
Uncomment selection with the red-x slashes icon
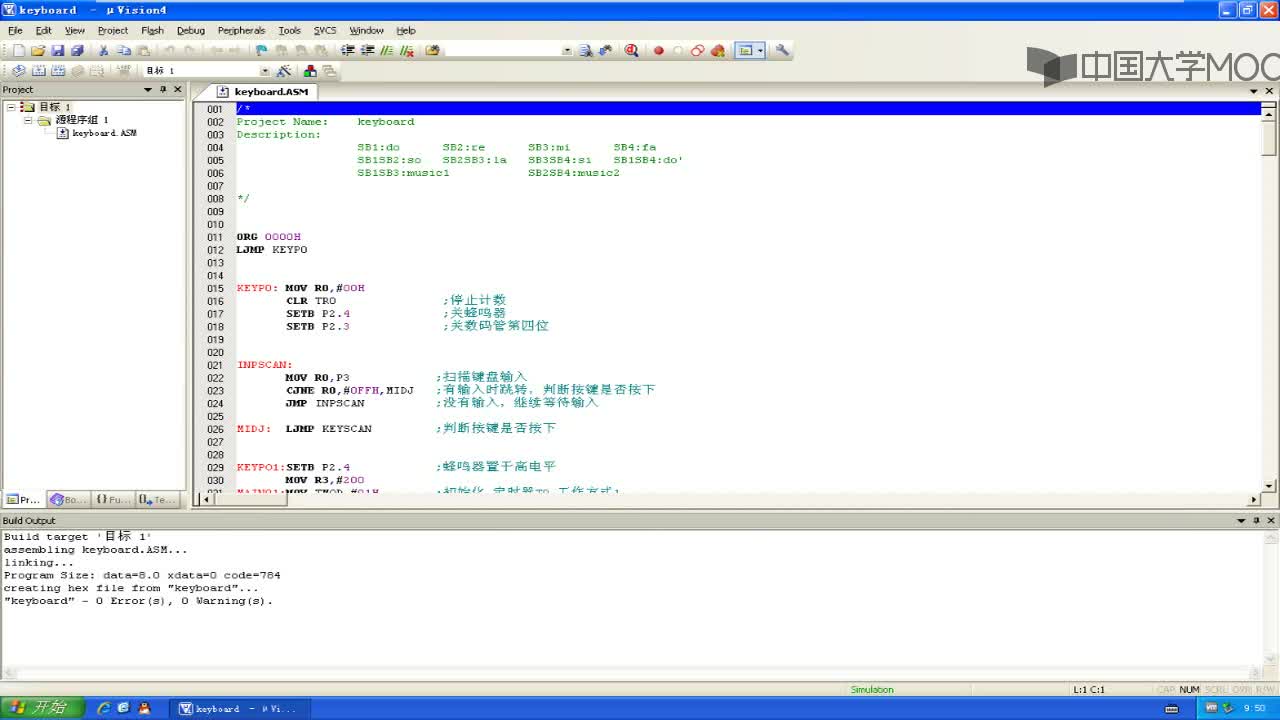point(406,51)
